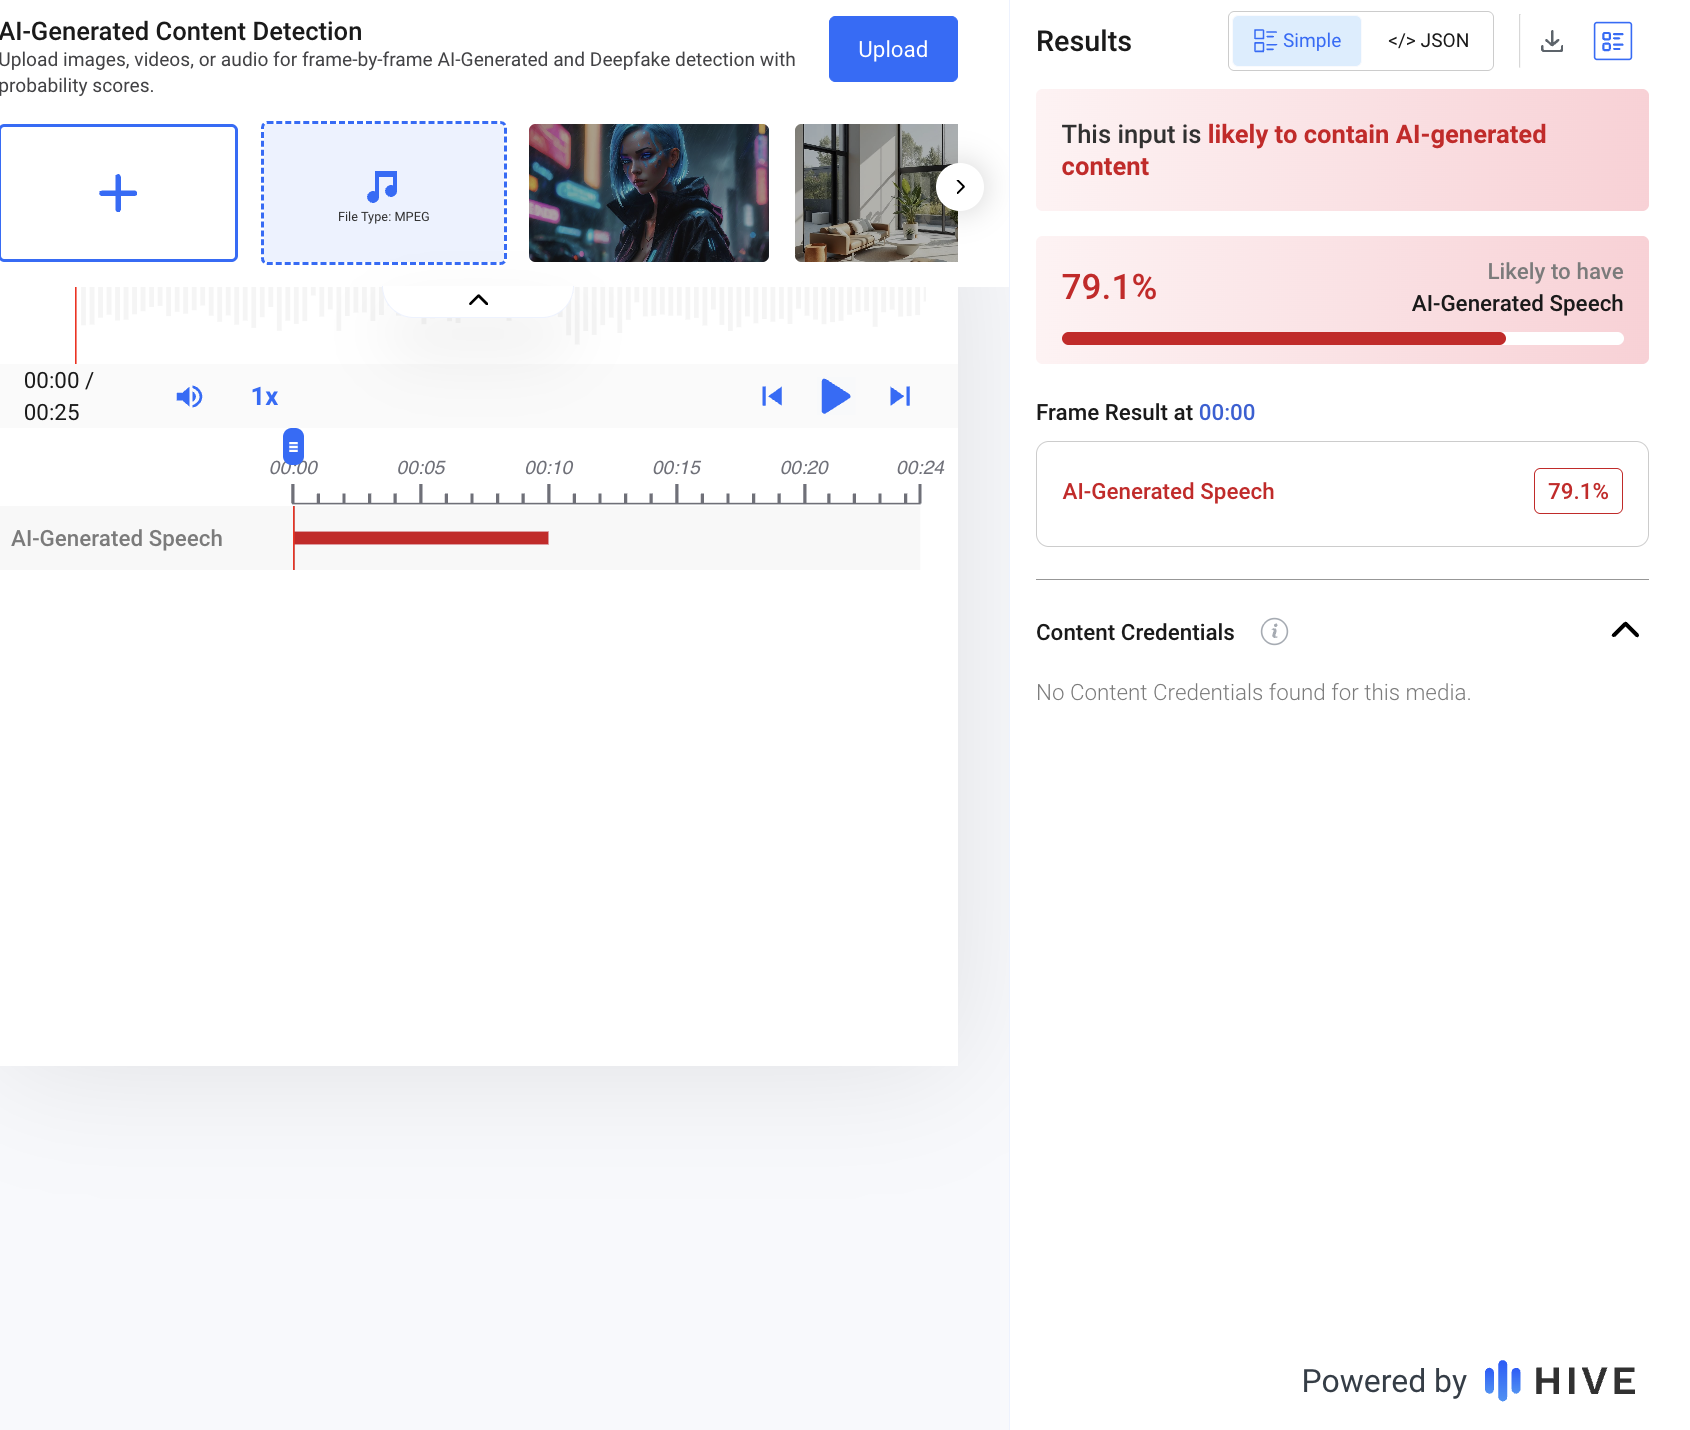Skip to next frame button

[900, 397]
